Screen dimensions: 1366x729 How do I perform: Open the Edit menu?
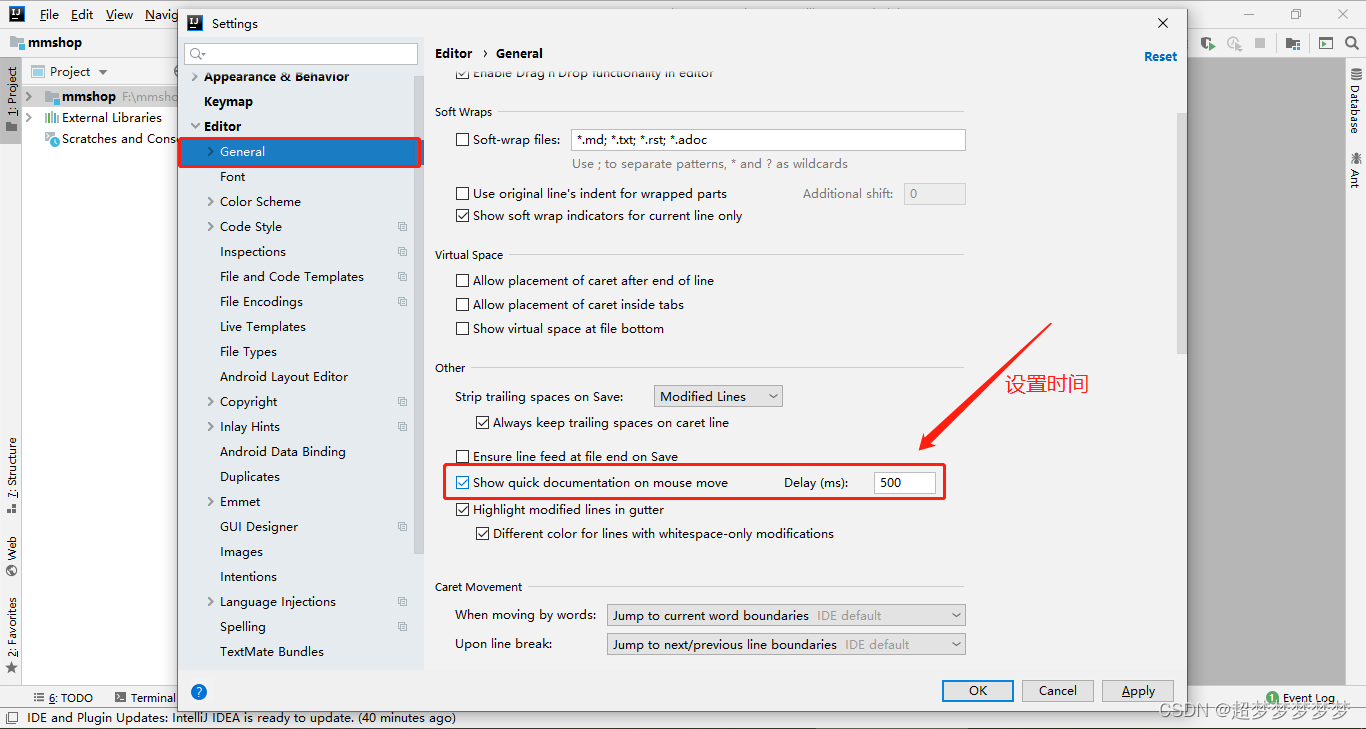[x=83, y=15]
